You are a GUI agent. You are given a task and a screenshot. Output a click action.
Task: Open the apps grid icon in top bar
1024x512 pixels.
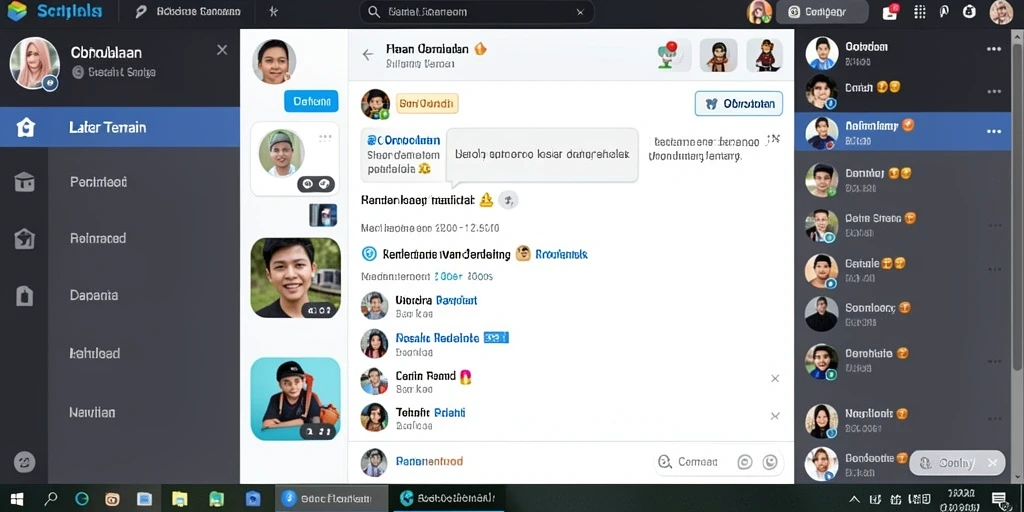(920, 12)
